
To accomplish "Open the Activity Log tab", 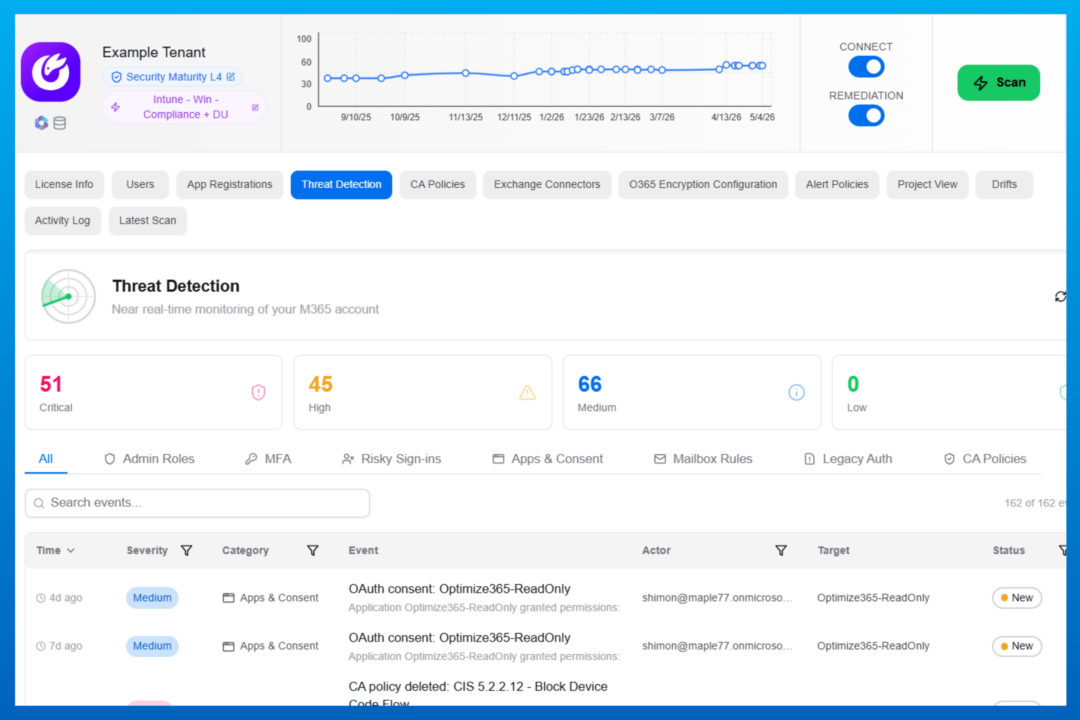I will 63,220.
